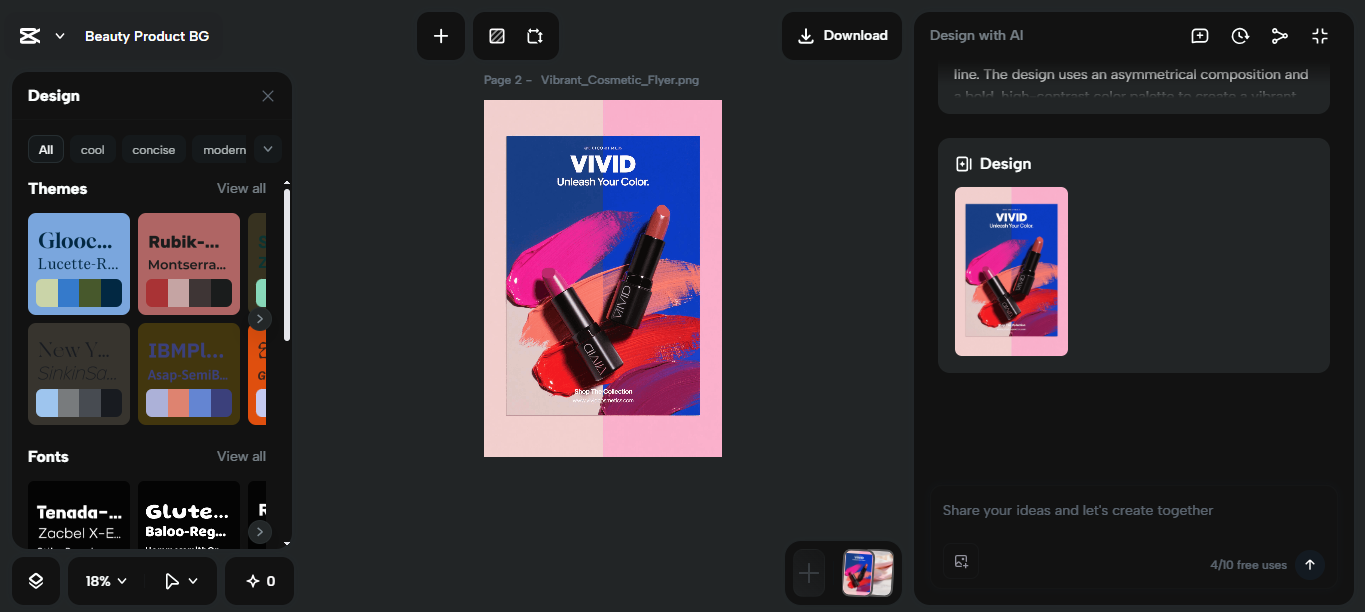Image resolution: width=1365 pixels, height=612 pixels.
Task: Click the image upload icon in chat box
Action: [x=961, y=562]
